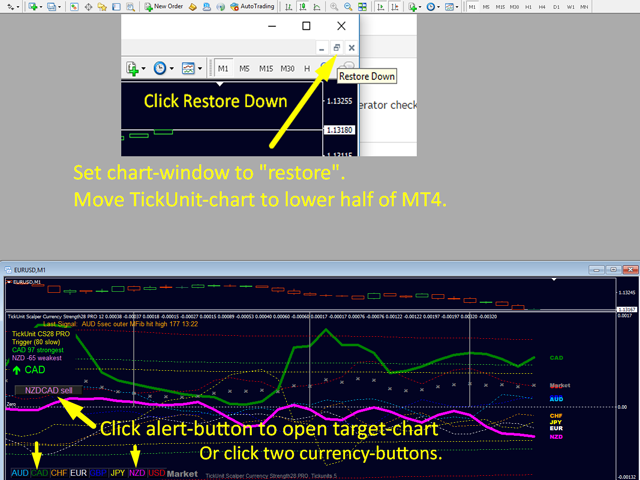Toggle the CAD currency button
Screen dimensions: 640x480
pyautogui.click(x=39, y=473)
